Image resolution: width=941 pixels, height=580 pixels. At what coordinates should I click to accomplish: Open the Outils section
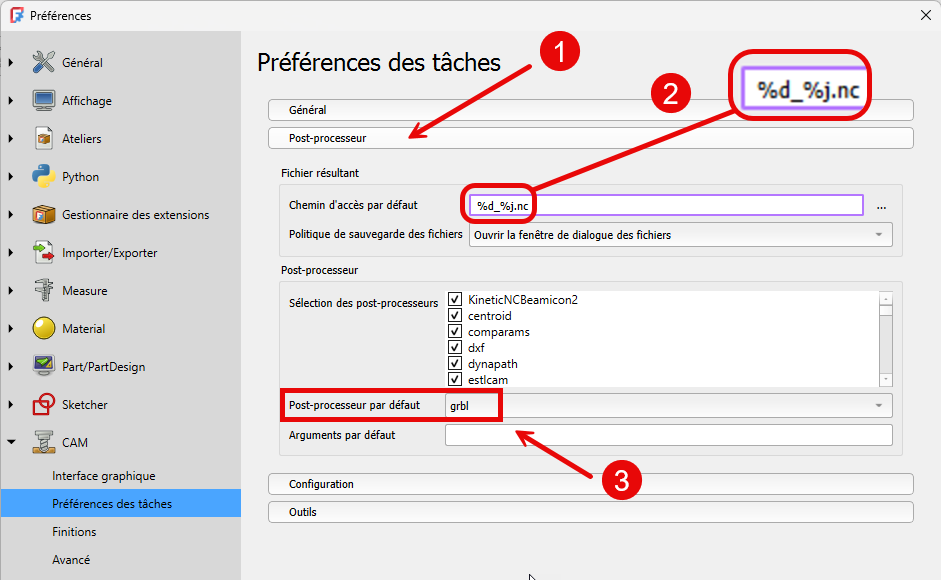pyautogui.click(x=591, y=512)
